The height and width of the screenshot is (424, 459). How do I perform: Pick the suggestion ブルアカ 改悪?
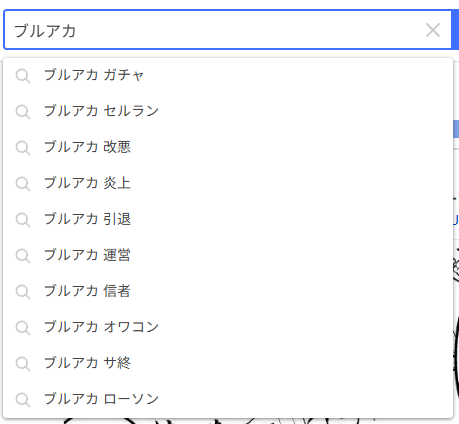[228, 147]
